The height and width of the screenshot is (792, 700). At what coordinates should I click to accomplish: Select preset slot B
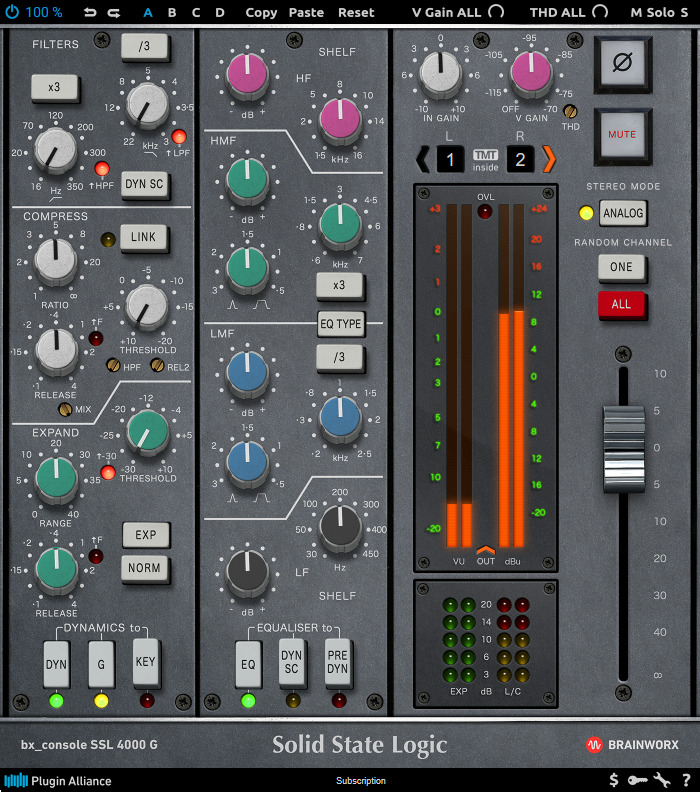click(172, 13)
